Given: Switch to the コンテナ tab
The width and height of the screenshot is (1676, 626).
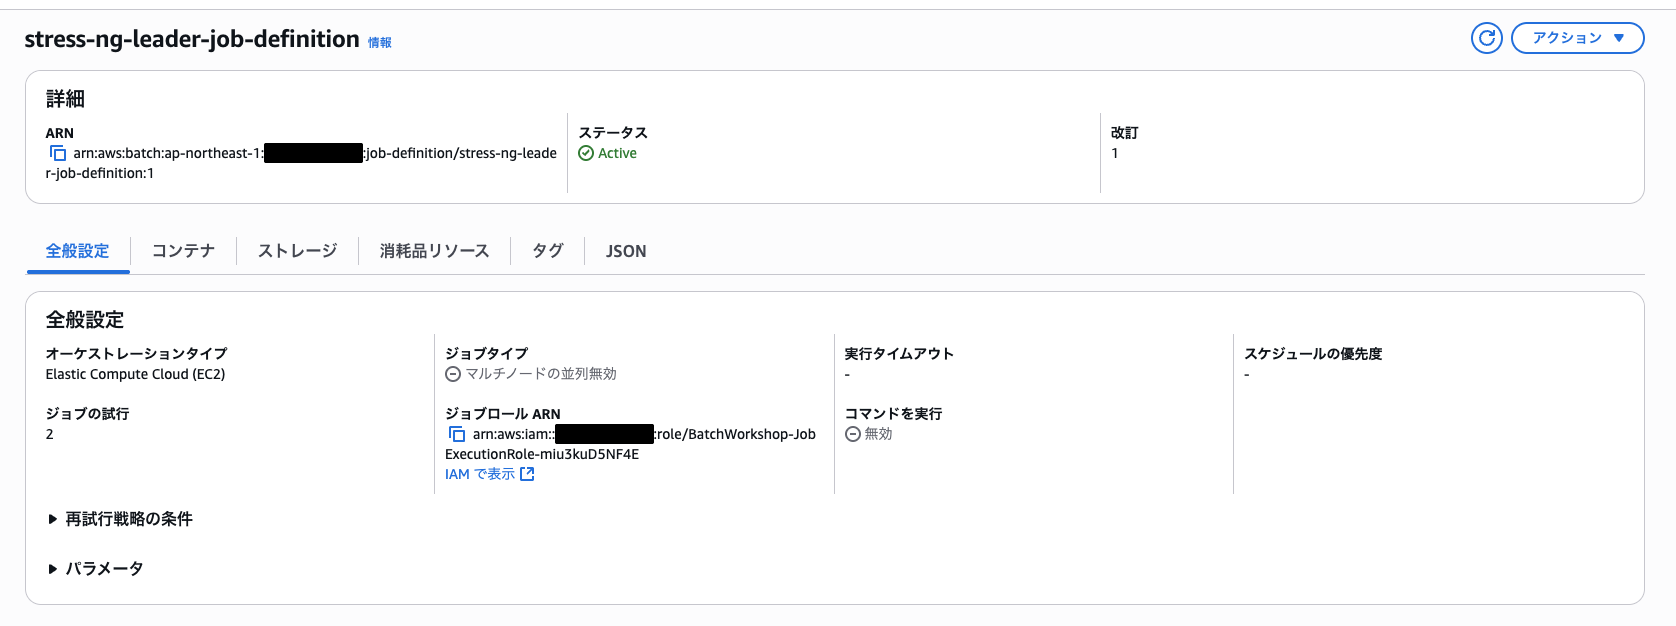Looking at the screenshot, I should (183, 251).
